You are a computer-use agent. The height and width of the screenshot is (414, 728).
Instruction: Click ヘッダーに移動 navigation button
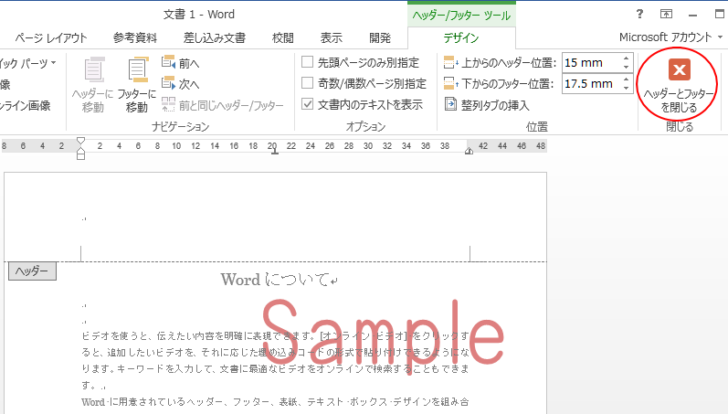pyautogui.click(x=93, y=85)
